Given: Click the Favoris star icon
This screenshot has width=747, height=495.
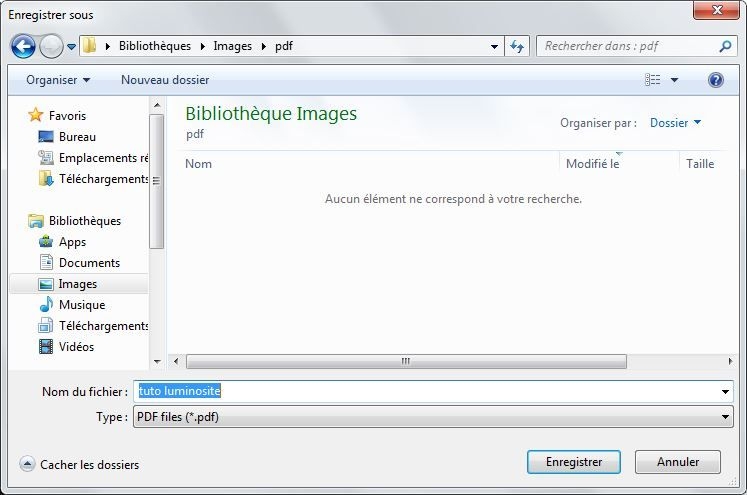Looking at the screenshot, I should click(x=36, y=115).
